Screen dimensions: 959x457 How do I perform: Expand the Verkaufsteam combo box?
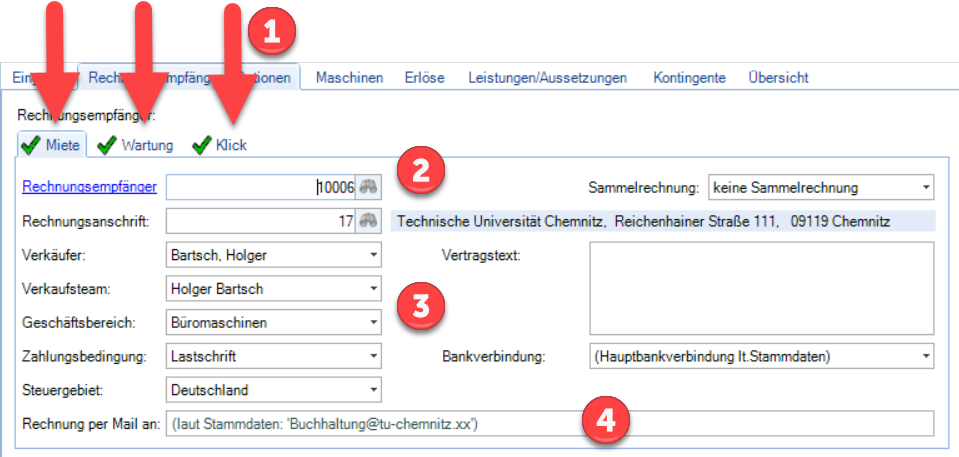coord(373,289)
